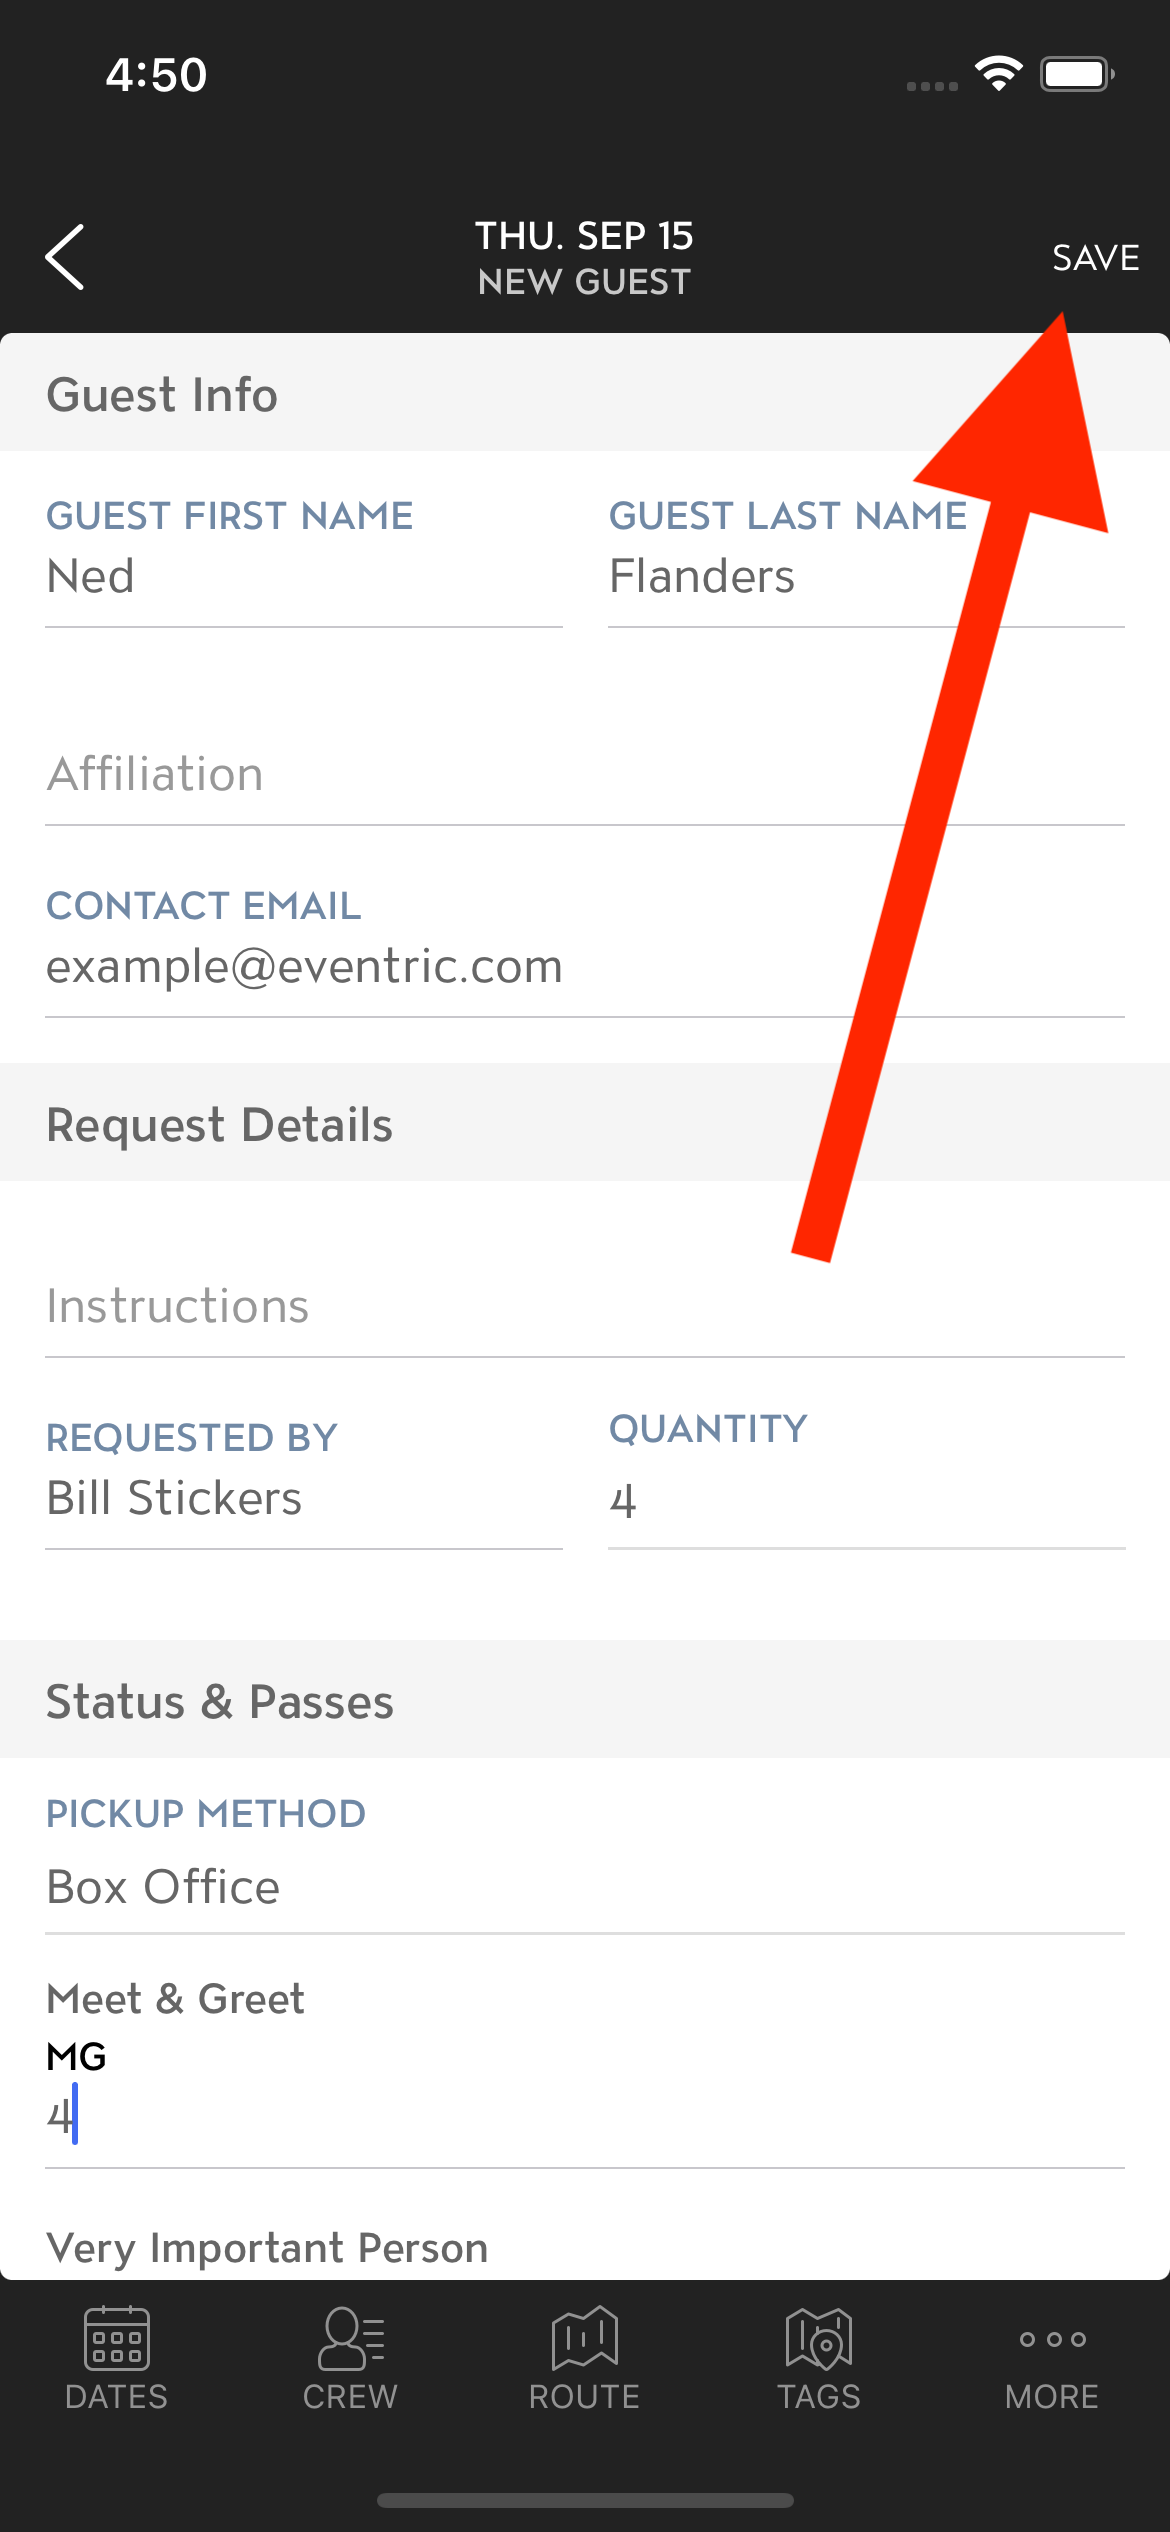Viewport: 1170px width, 2532px height.
Task: Select the Route map icon
Action: [x=585, y=2338]
